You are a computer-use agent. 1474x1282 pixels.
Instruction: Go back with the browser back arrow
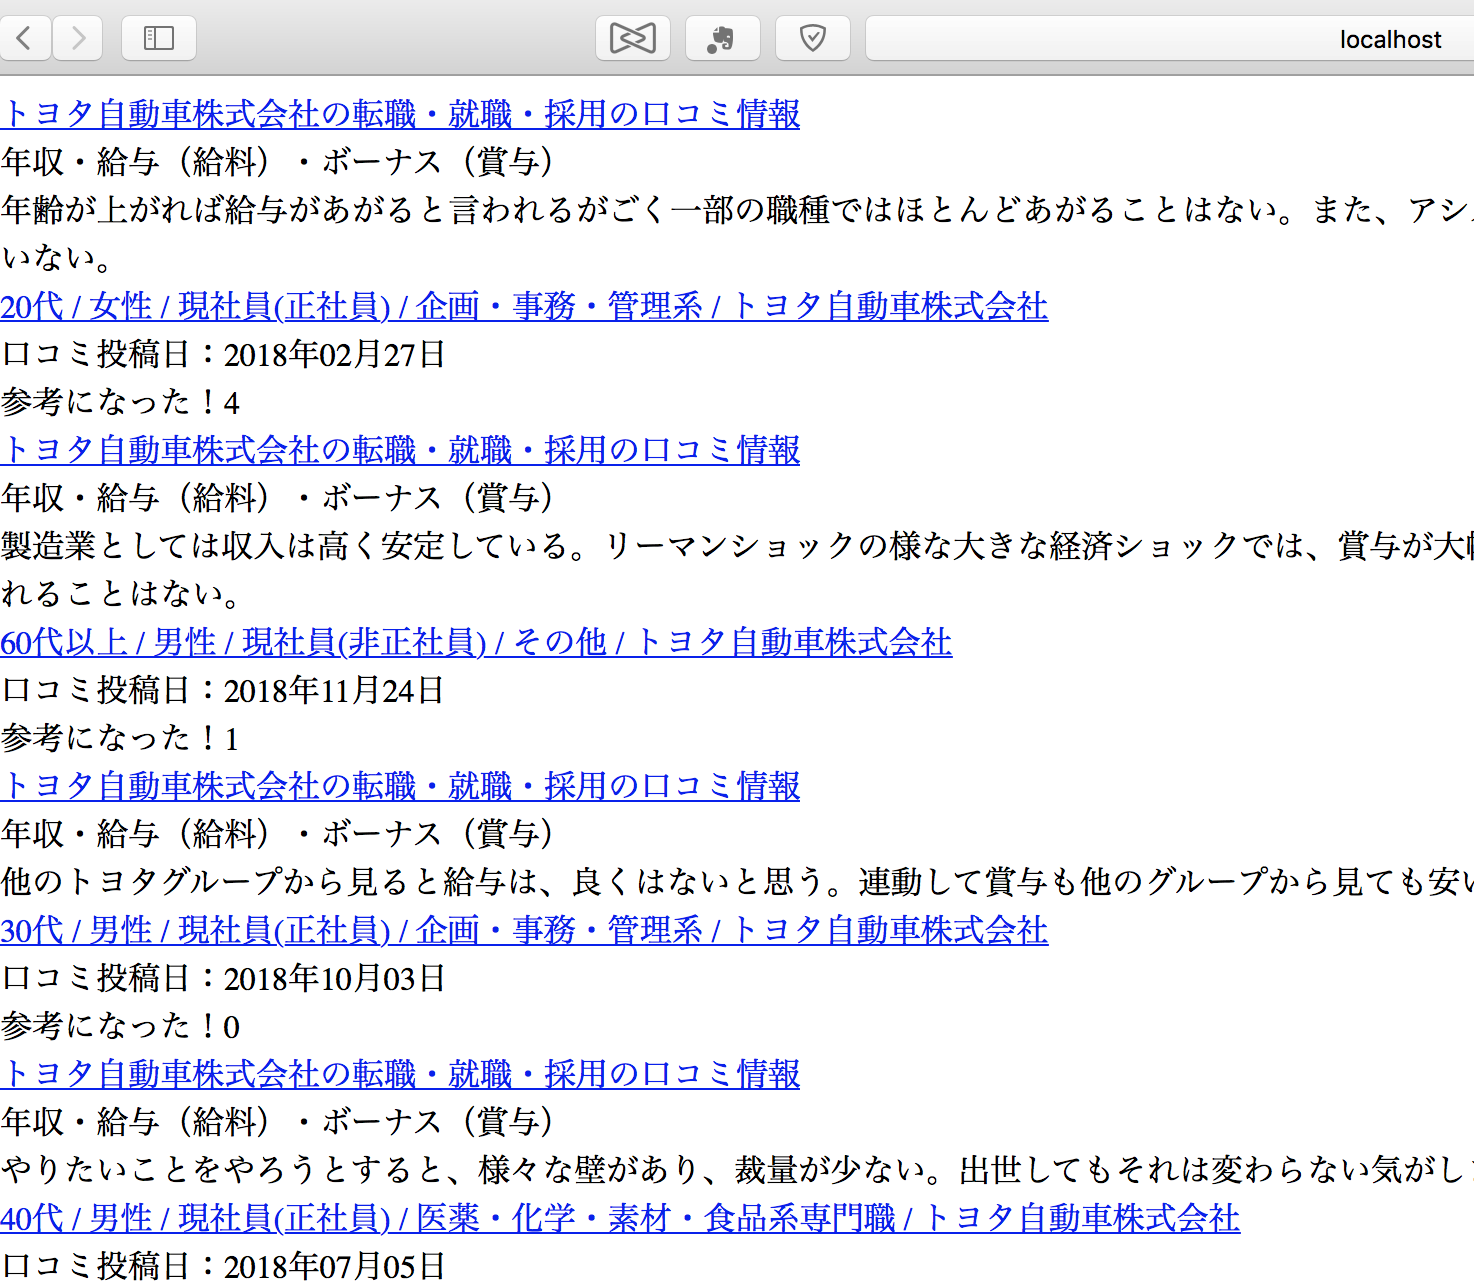click(24, 39)
